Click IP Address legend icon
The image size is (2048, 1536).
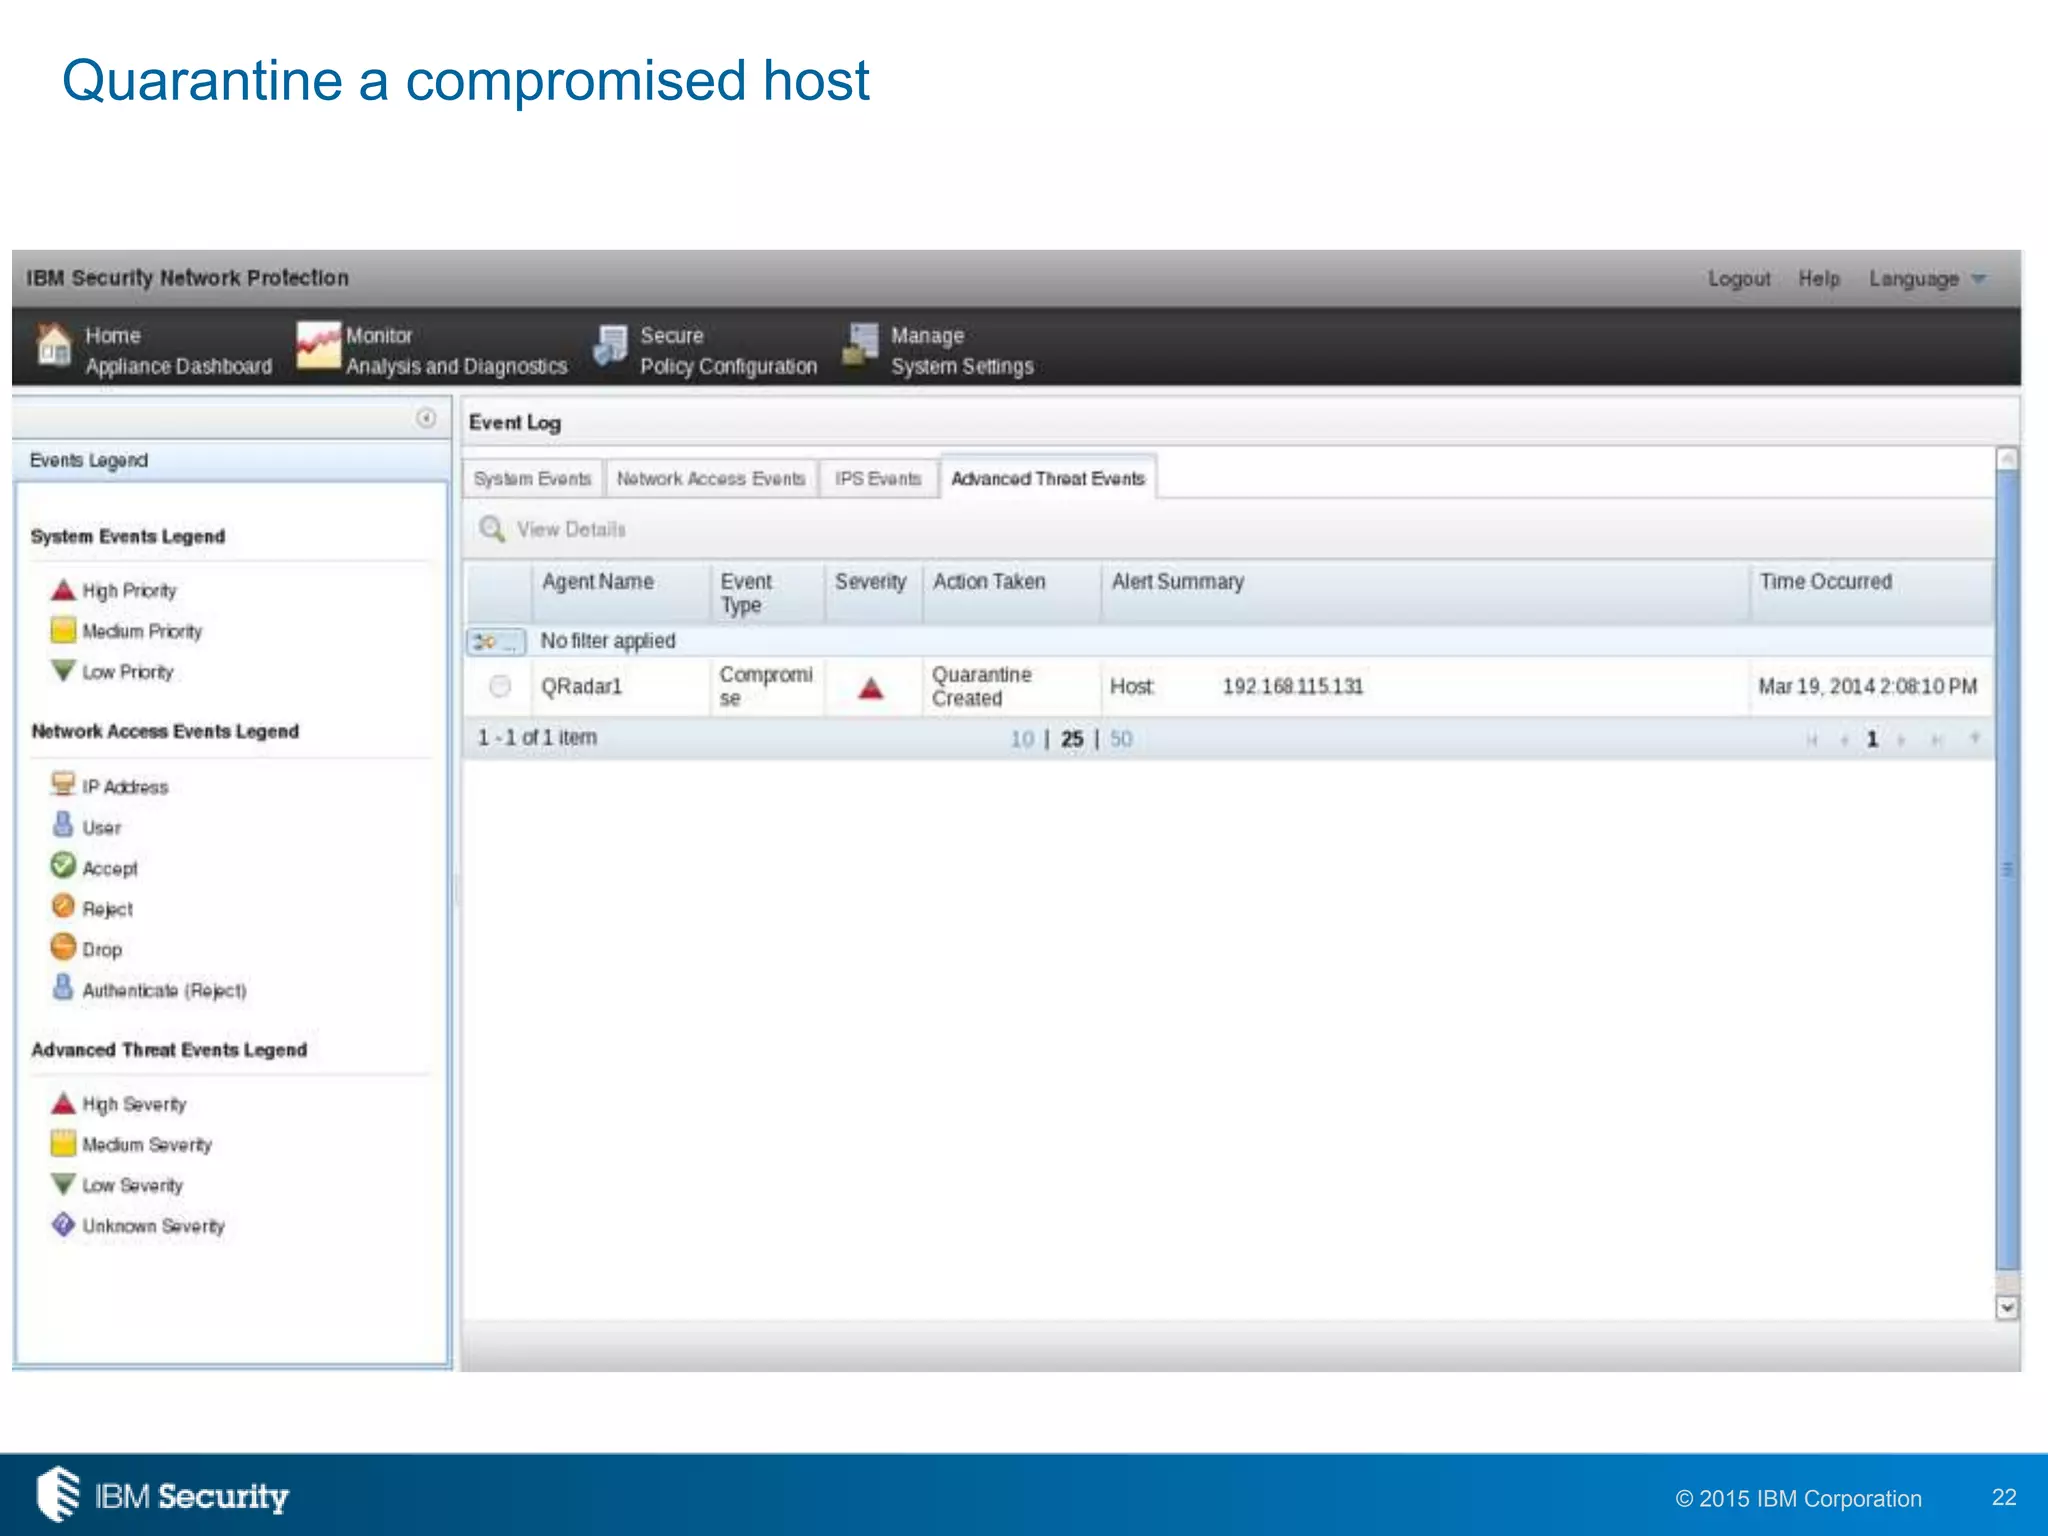pyautogui.click(x=63, y=784)
